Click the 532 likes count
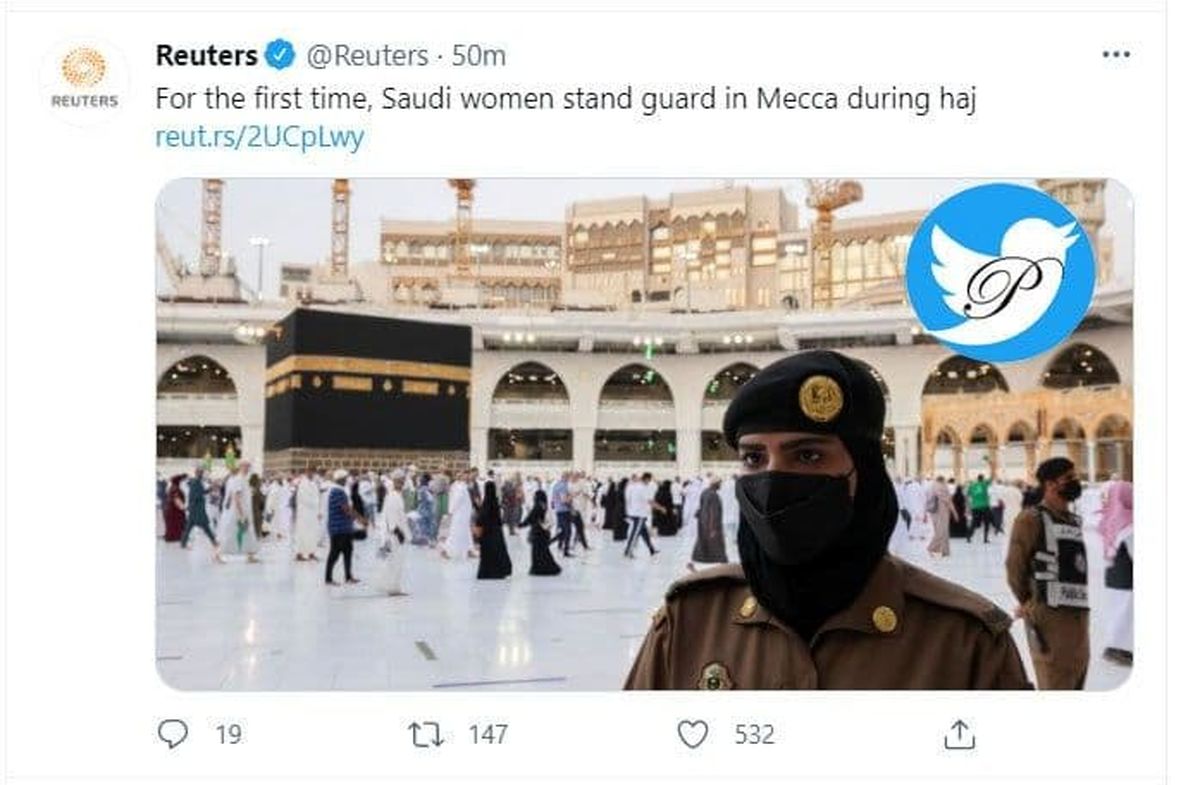This screenshot has height=785, width=1200. [755, 735]
